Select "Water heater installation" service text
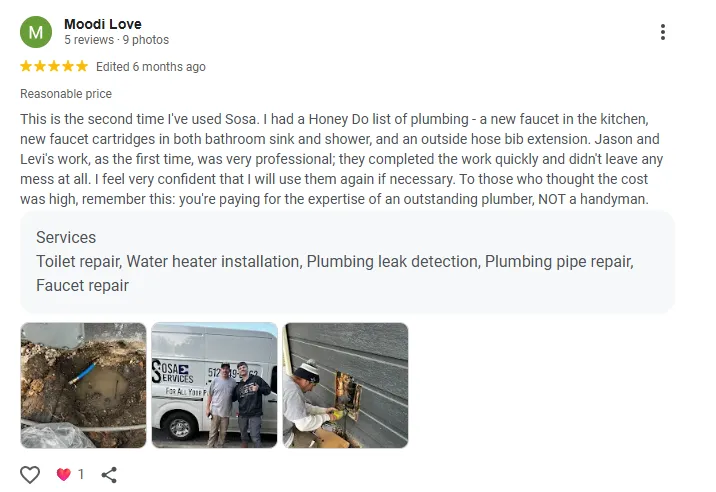 coord(214,262)
